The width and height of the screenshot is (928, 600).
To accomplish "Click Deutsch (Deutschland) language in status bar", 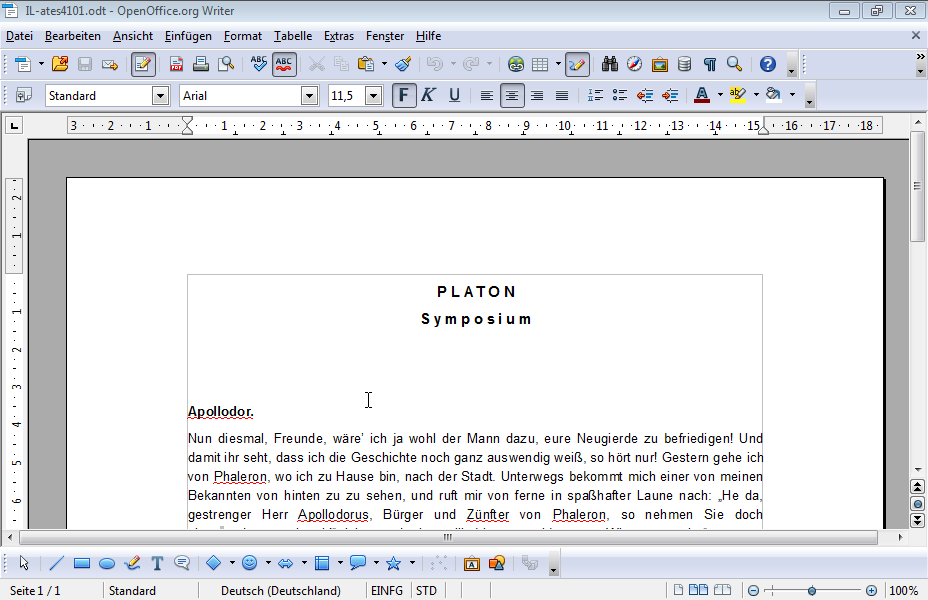I will point(281,591).
